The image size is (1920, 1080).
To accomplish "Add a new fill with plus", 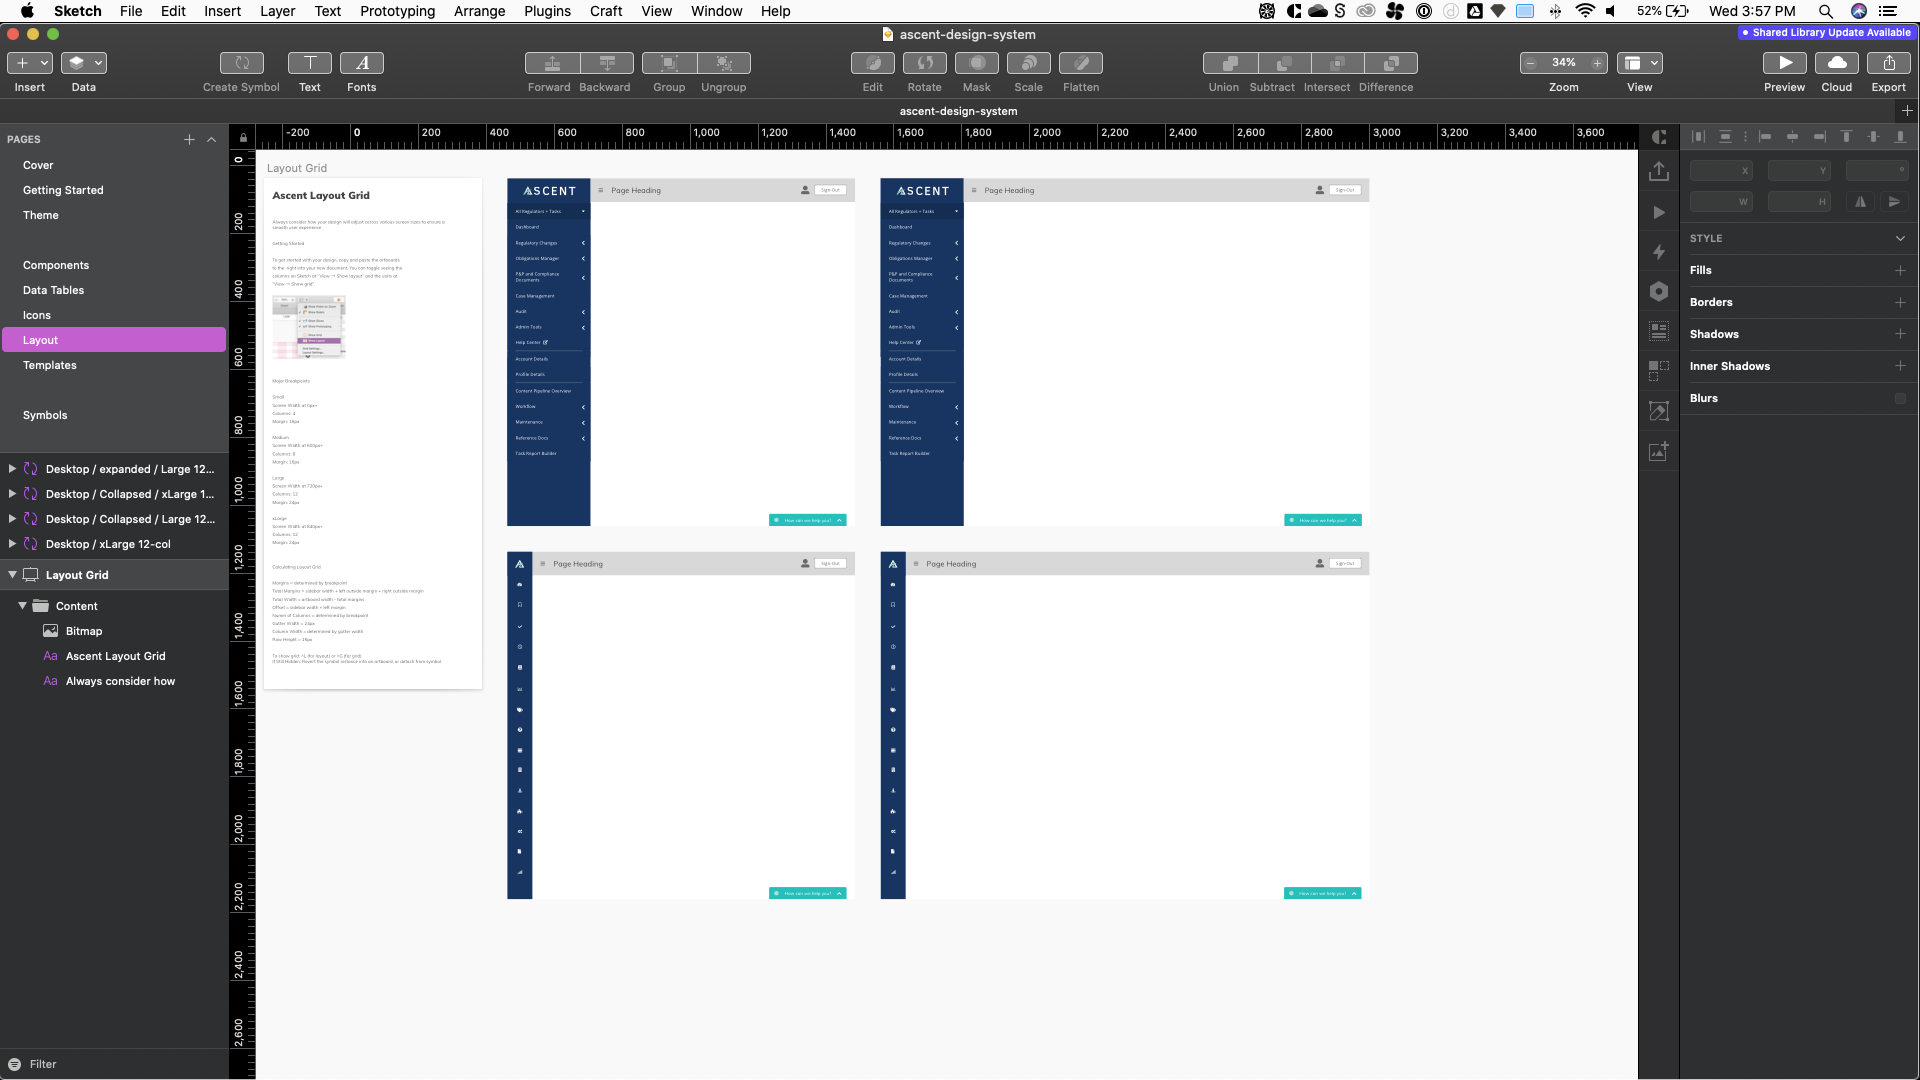I will pyautogui.click(x=1899, y=270).
